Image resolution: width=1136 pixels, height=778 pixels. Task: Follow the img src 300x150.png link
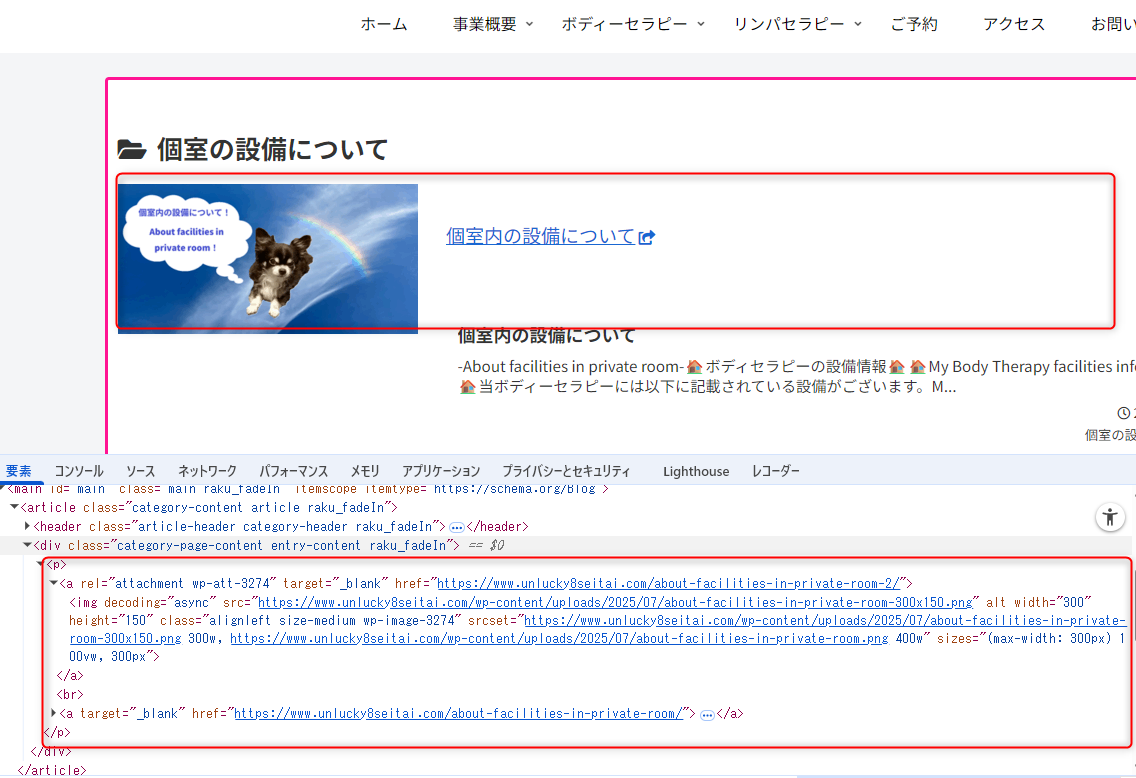click(x=615, y=602)
